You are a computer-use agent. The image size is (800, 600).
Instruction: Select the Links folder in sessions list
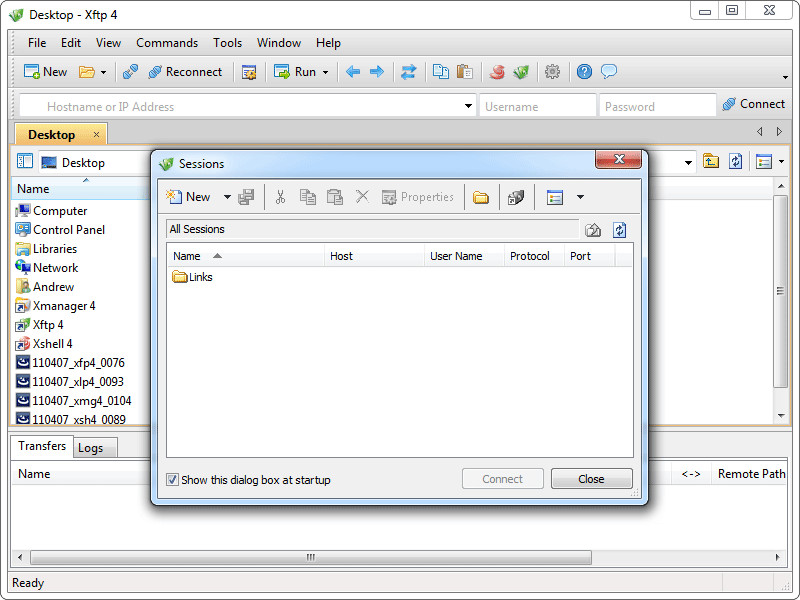tap(192, 277)
